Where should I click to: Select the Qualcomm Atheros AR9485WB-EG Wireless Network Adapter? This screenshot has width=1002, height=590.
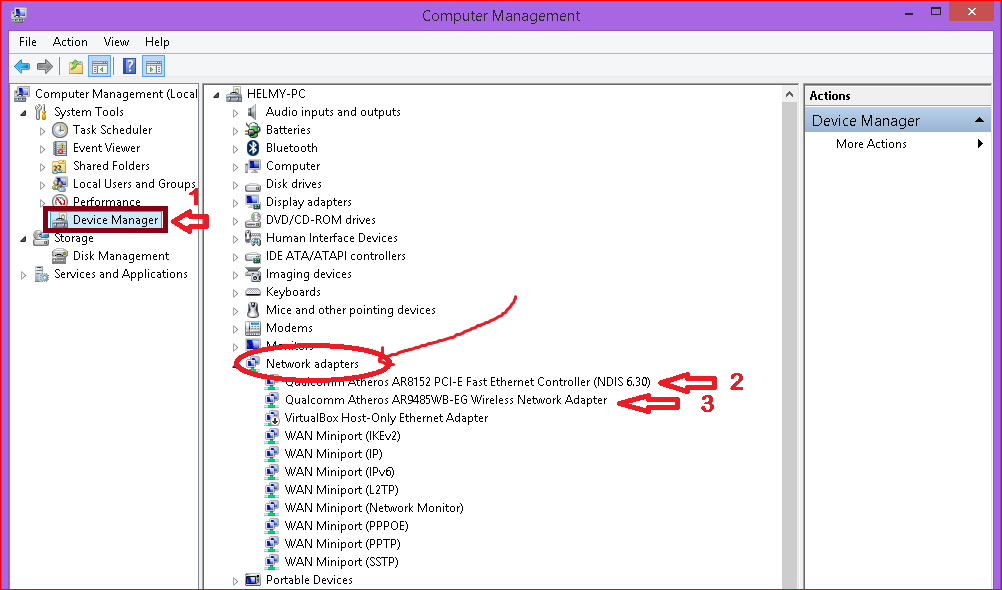coord(445,399)
